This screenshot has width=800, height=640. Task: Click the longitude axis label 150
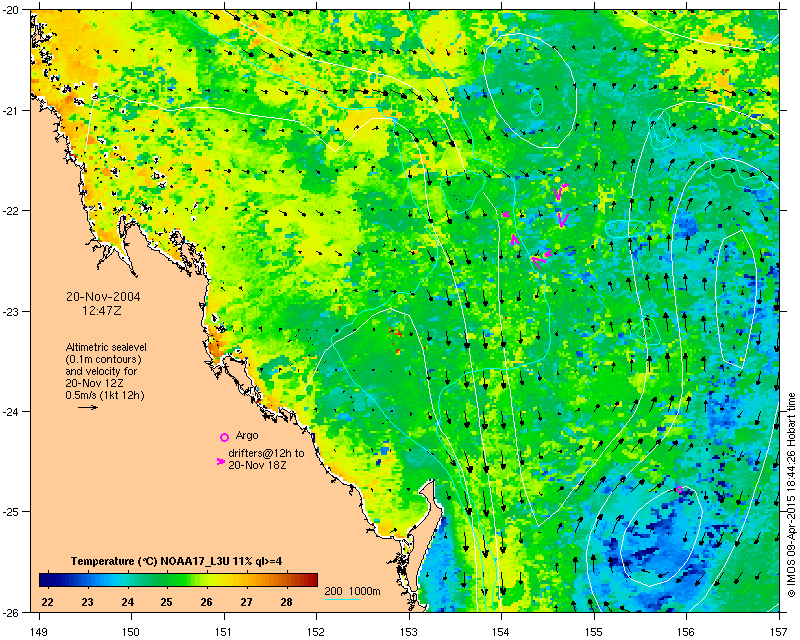point(132,632)
